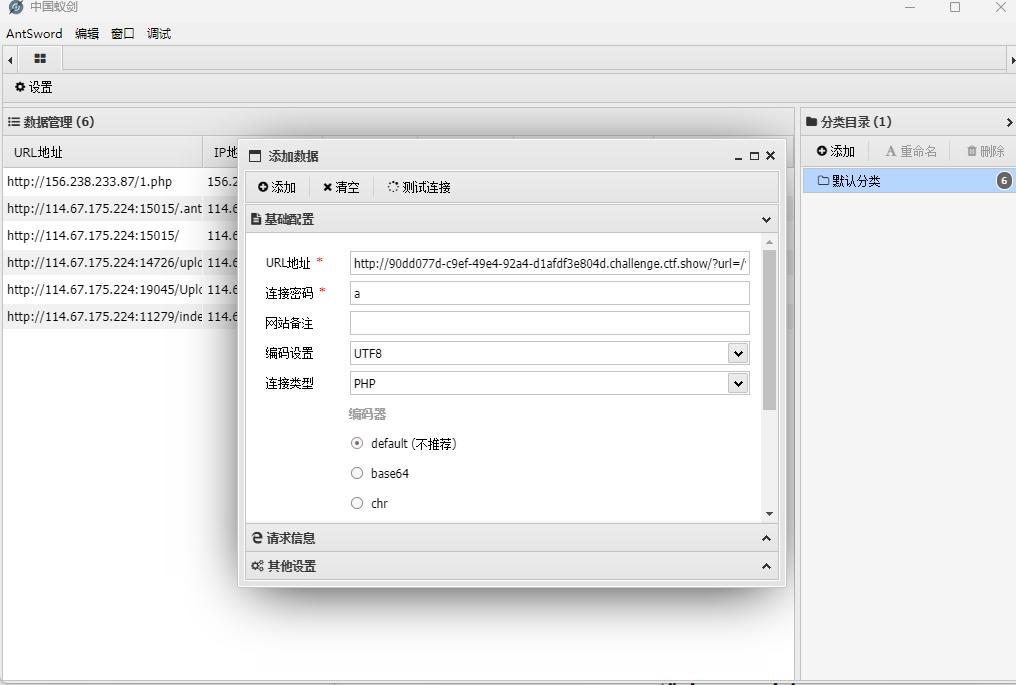The width and height of the screenshot is (1016, 685).
Task: Click 添加 in category panel
Action: point(836,151)
